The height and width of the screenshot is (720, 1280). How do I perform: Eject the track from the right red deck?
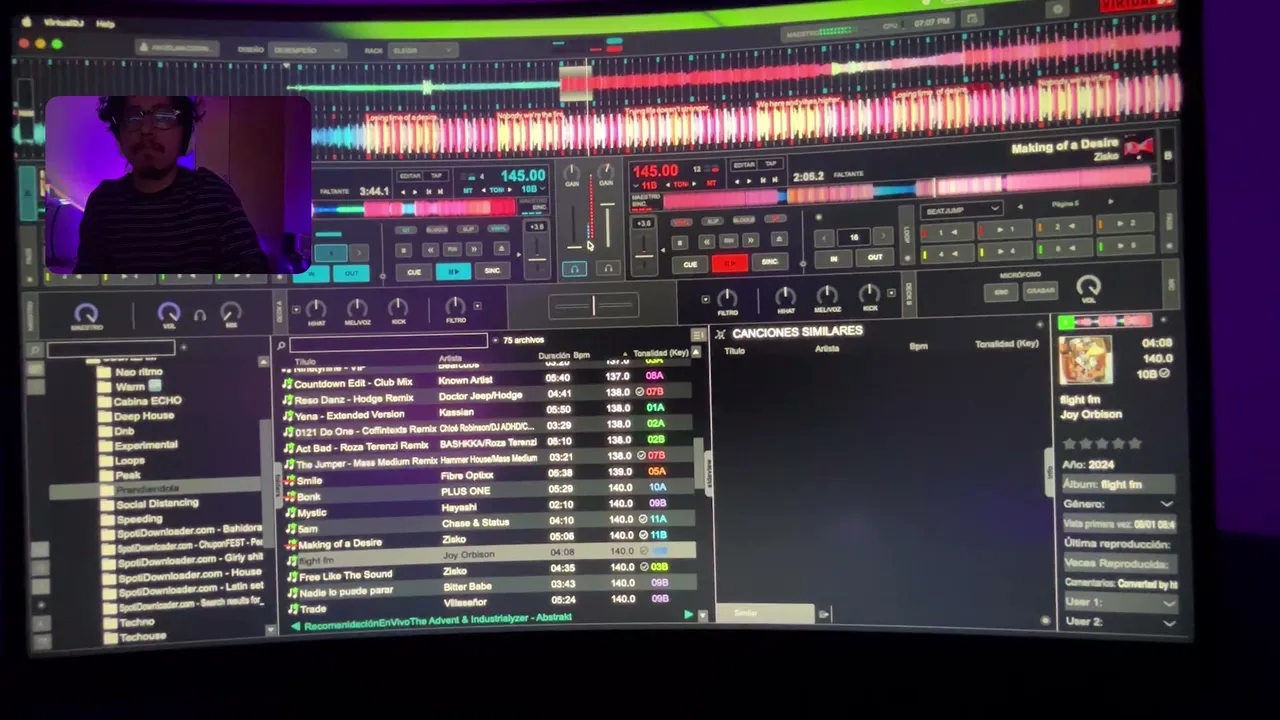coord(777,241)
